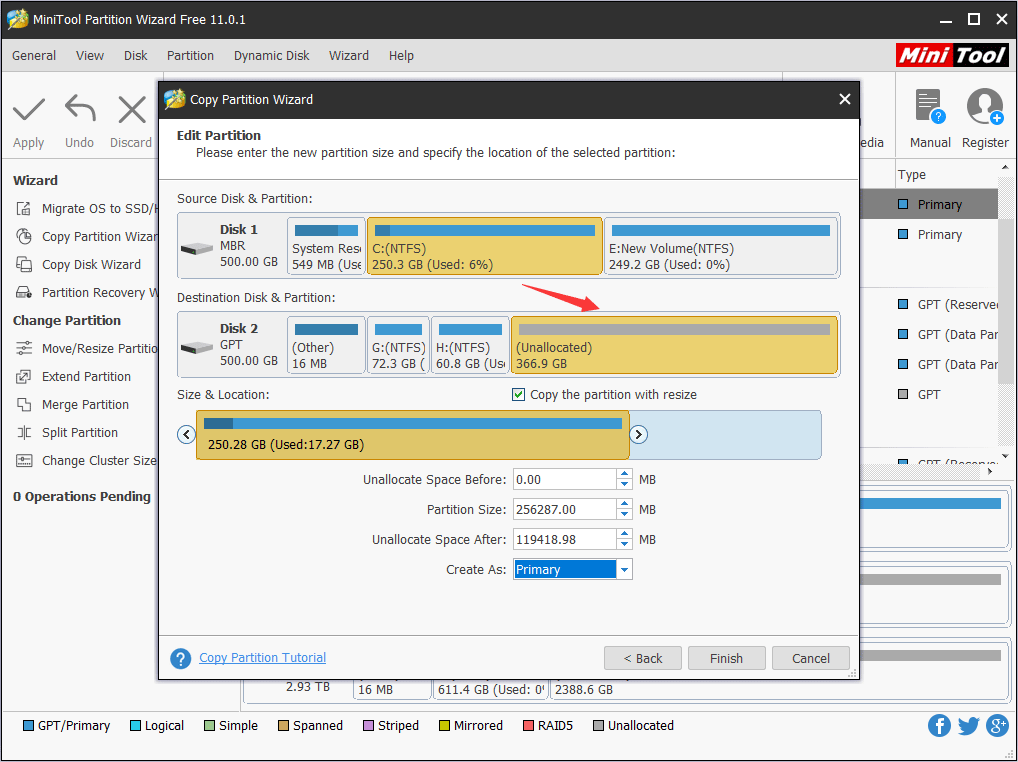Click the left arrow partition handle
Image resolution: width=1018 pixels, height=762 pixels.
tap(186, 435)
